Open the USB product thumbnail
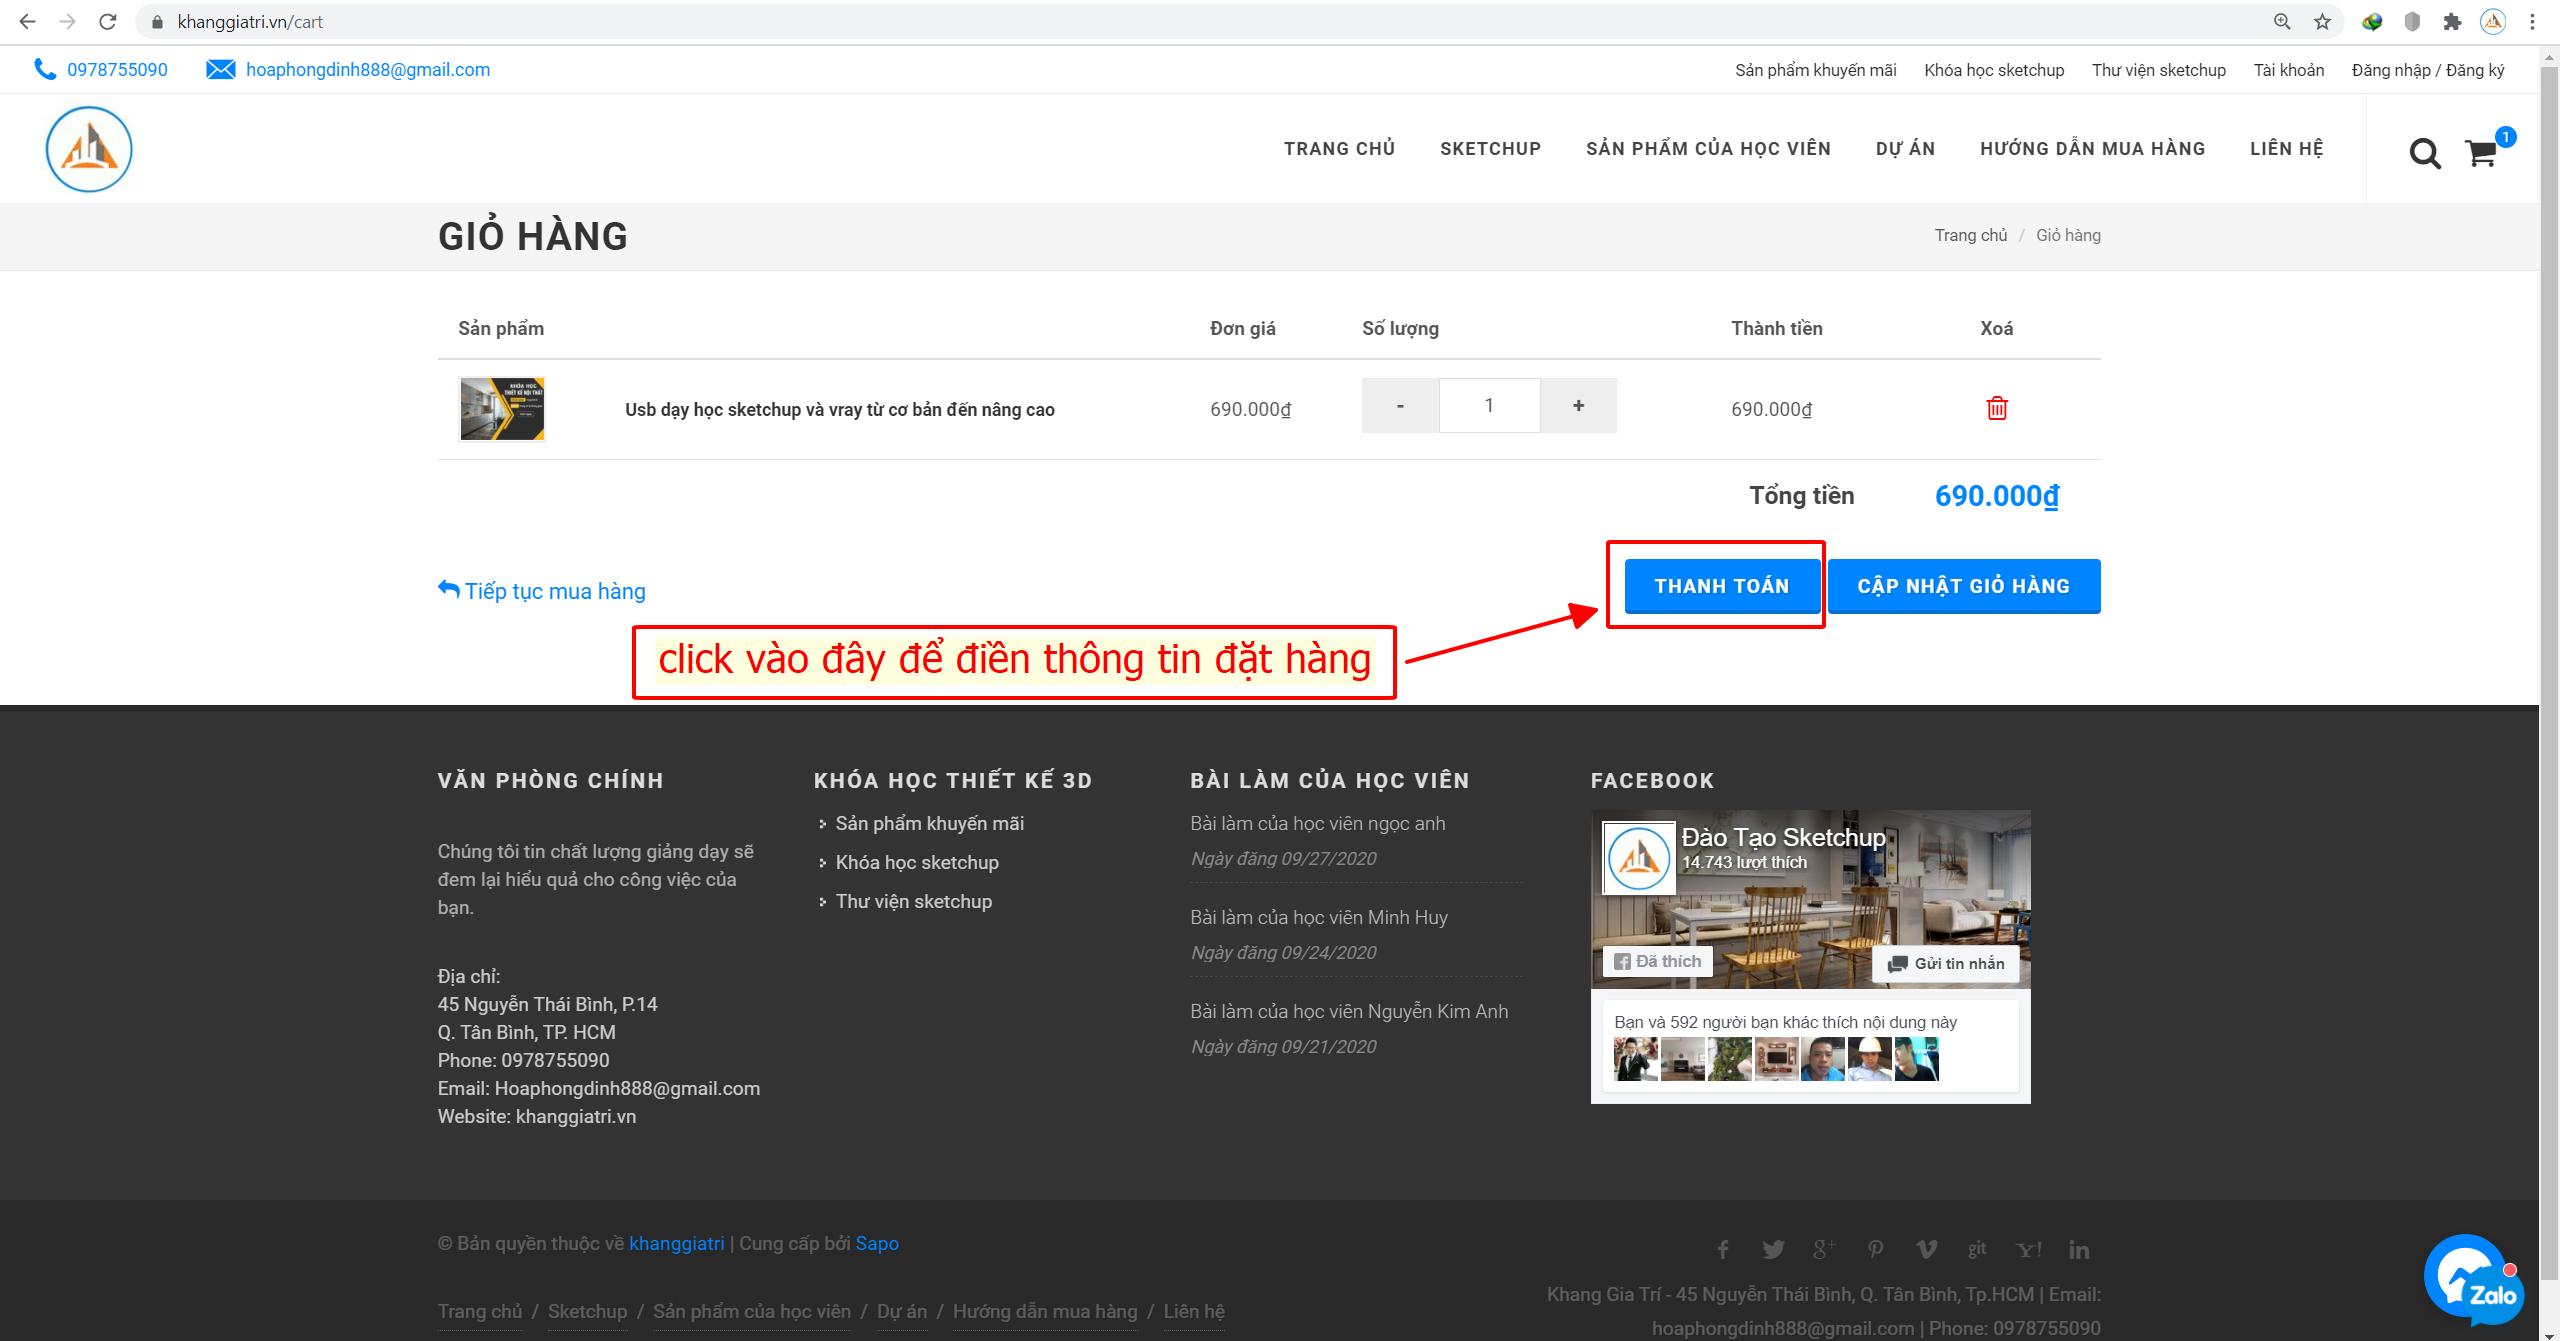 tap(502, 409)
